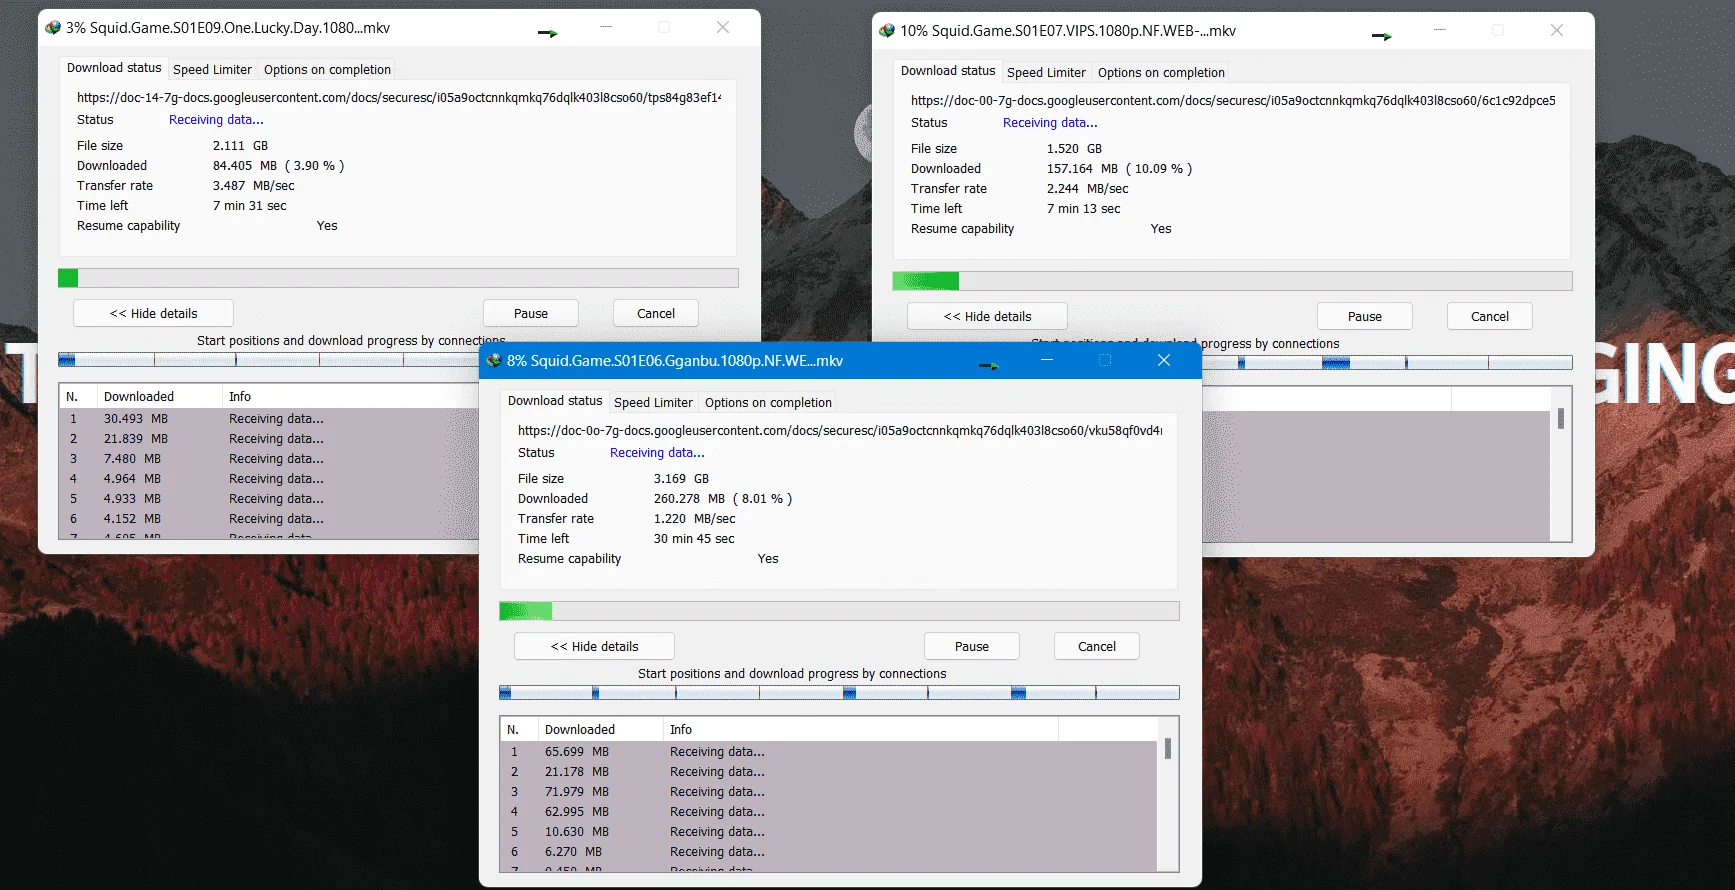Cancel the S01E09 One Lucky Day download
The image size is (1735, 890).
[x=656, y=313]
